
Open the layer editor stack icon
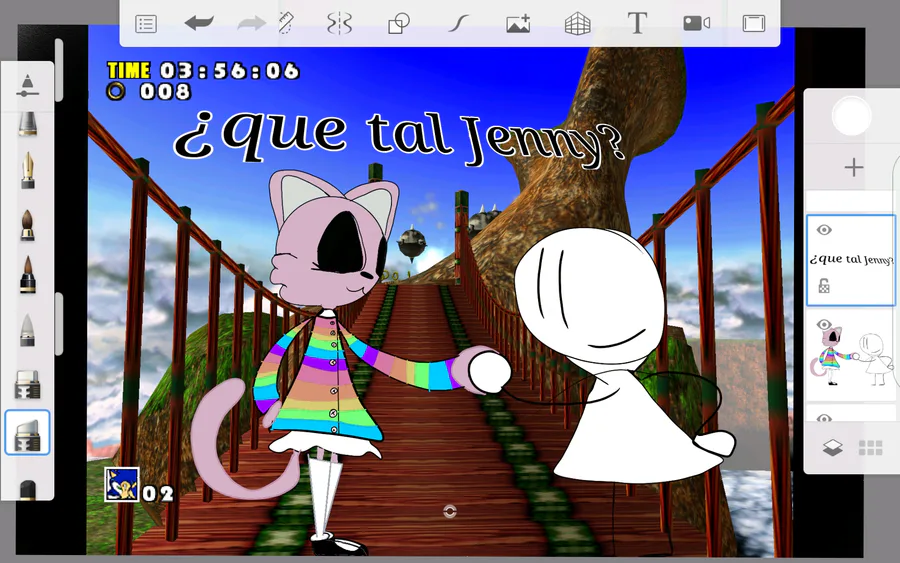832,448
